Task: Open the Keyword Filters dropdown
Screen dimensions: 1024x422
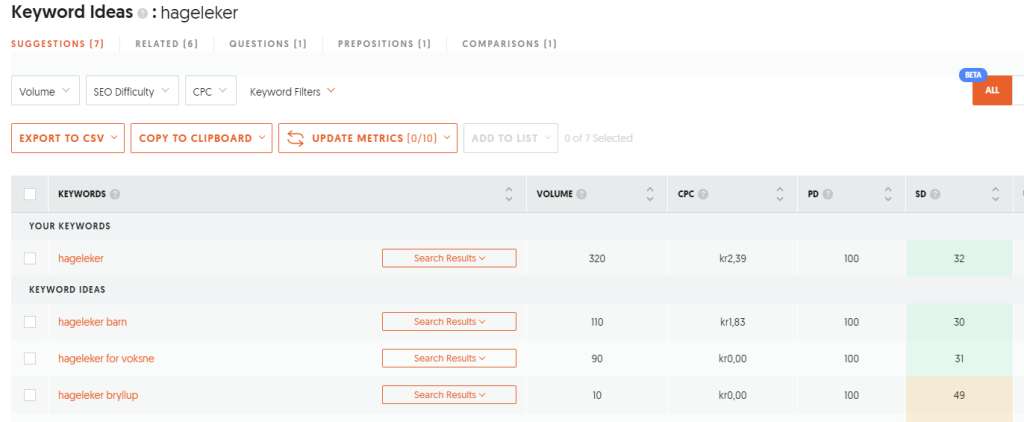Action: click(x=292, y=91)
